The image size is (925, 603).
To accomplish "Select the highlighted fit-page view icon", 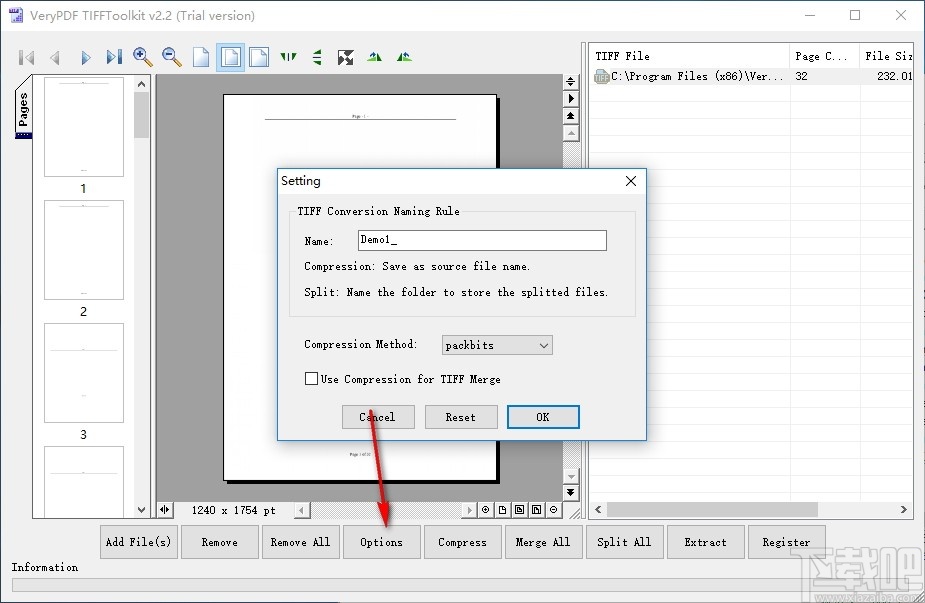I will coord(230,57).
